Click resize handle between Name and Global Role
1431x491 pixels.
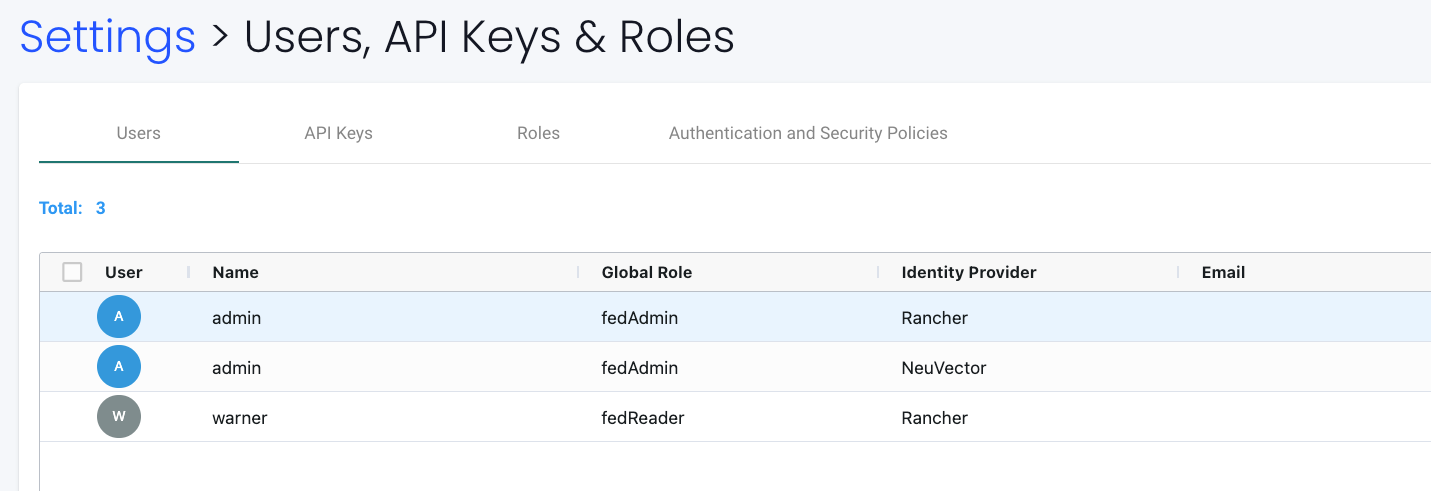(579, 272)
